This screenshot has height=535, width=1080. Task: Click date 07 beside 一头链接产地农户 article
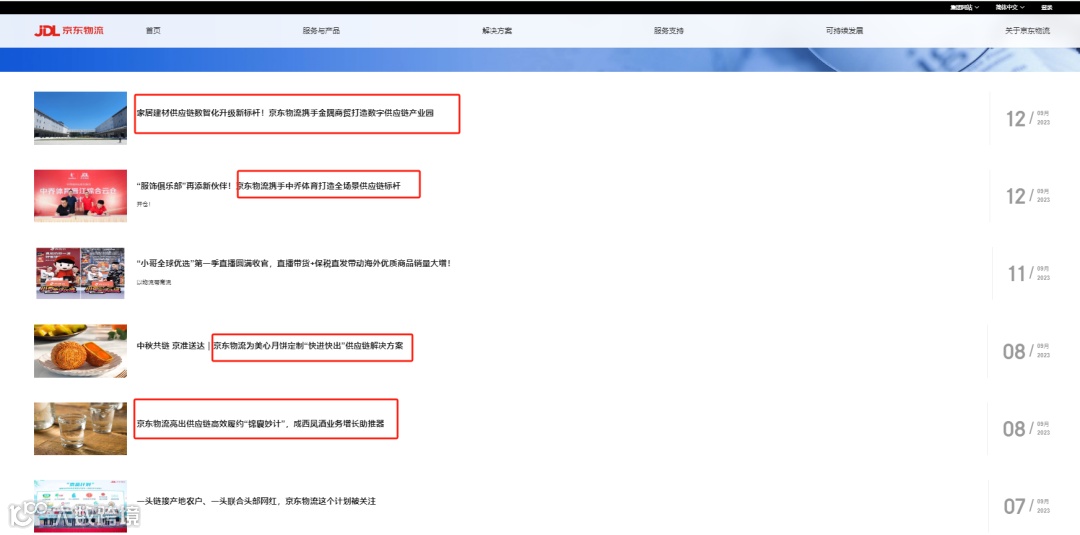click(x=1026, y=506)
